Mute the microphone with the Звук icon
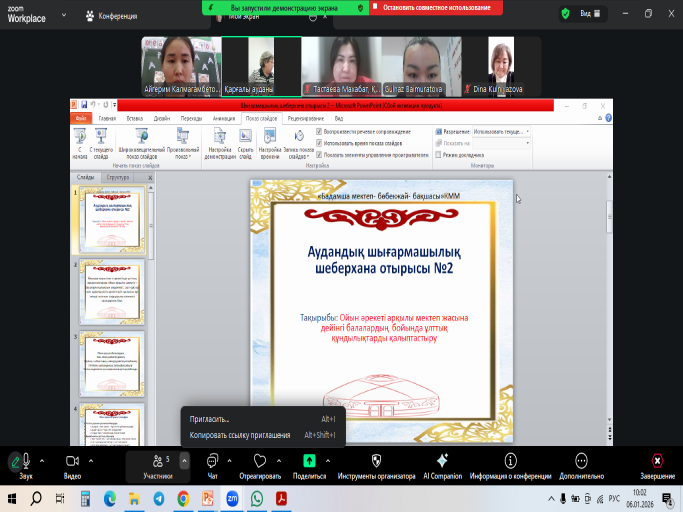 [17, 461]
